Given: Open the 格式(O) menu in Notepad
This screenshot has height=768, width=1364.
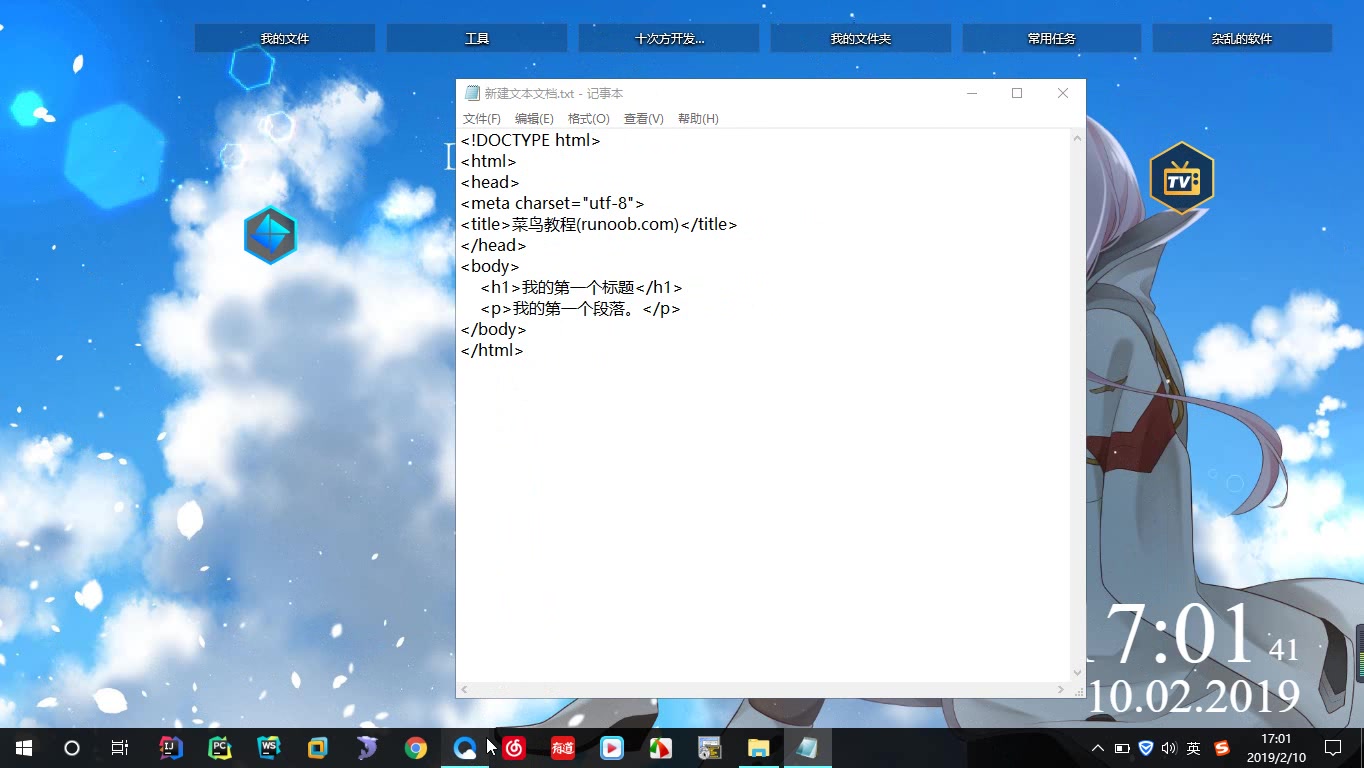Looking at the screenshot, I should (588, 119).
